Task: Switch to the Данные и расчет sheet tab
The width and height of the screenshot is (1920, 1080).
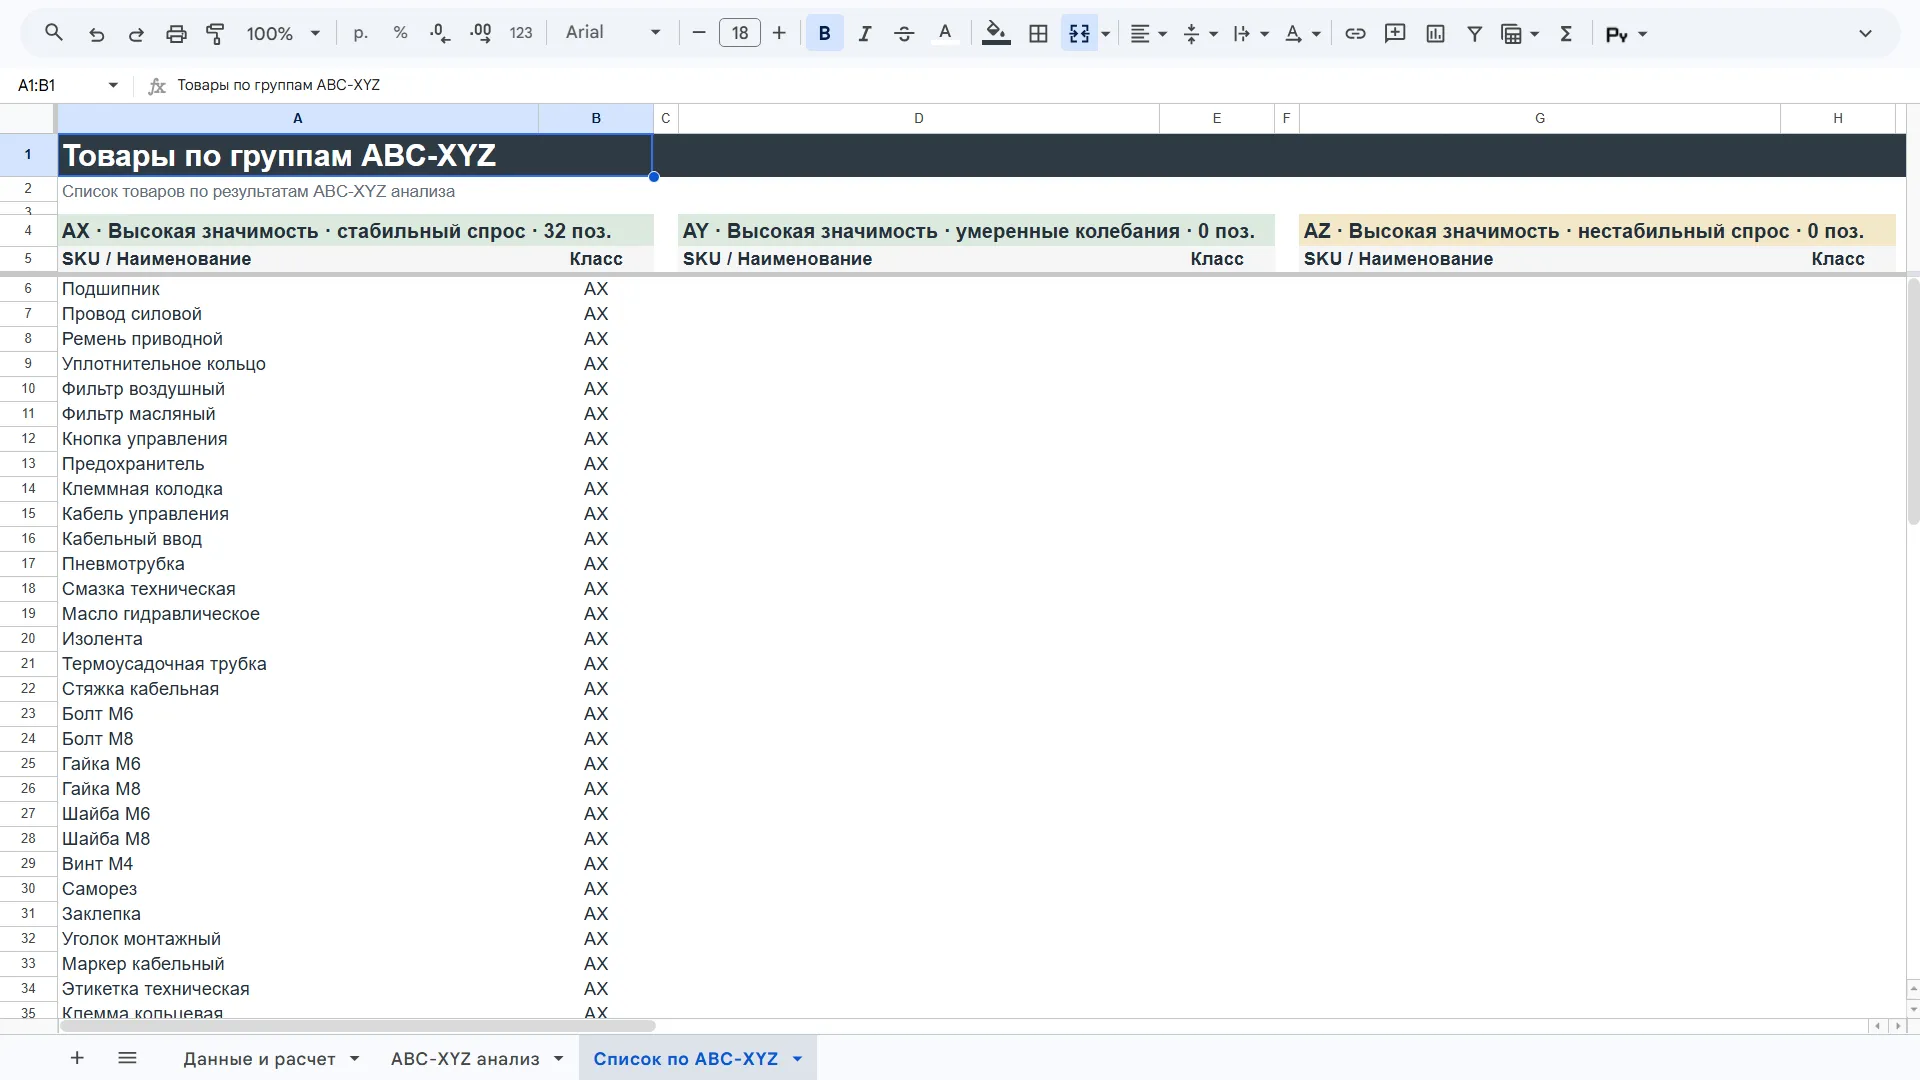Action: [x=271, y=1058]
